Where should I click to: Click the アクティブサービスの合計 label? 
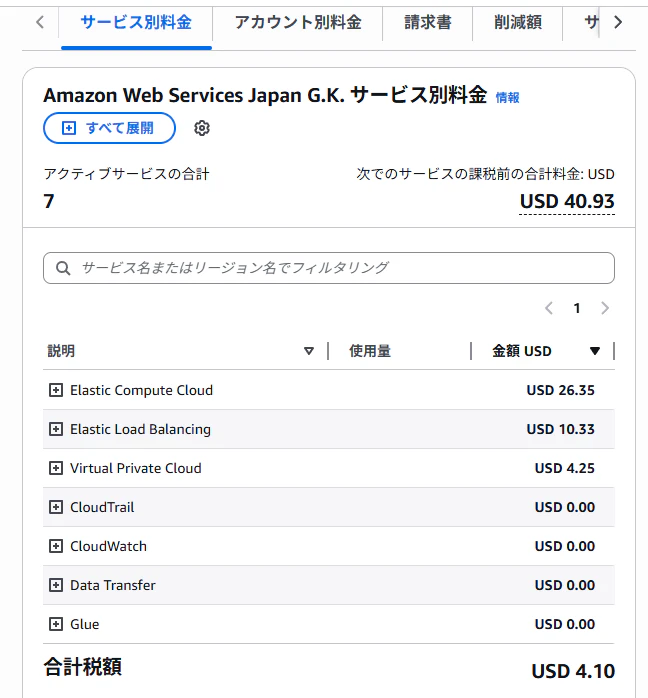[x=126, y=174]
